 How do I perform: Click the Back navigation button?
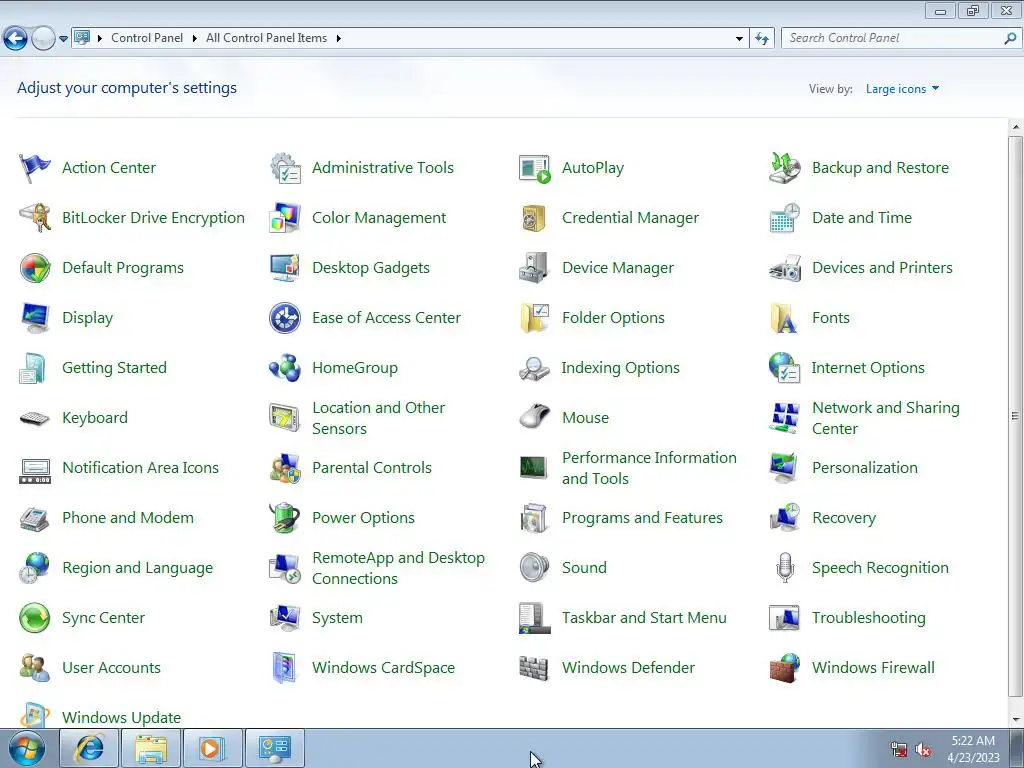(x=15, y=38)
